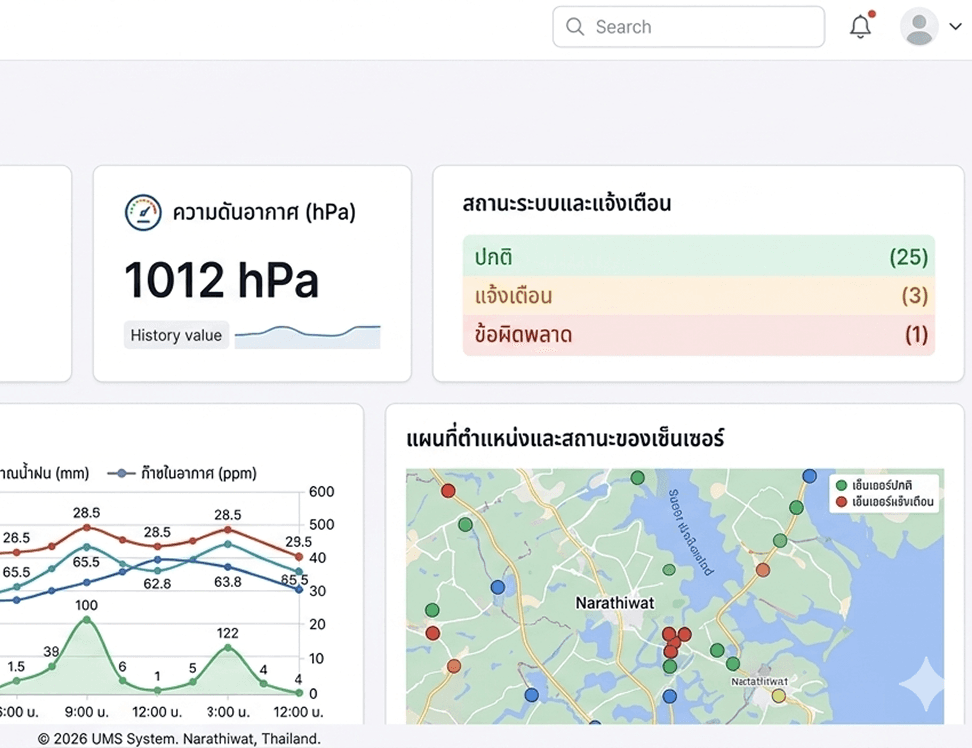Image resolution: width=972 pixels, height=748 pixels.
Task: Click the yellow sensor marker near Nactatliwat
Action: [779, 696]
